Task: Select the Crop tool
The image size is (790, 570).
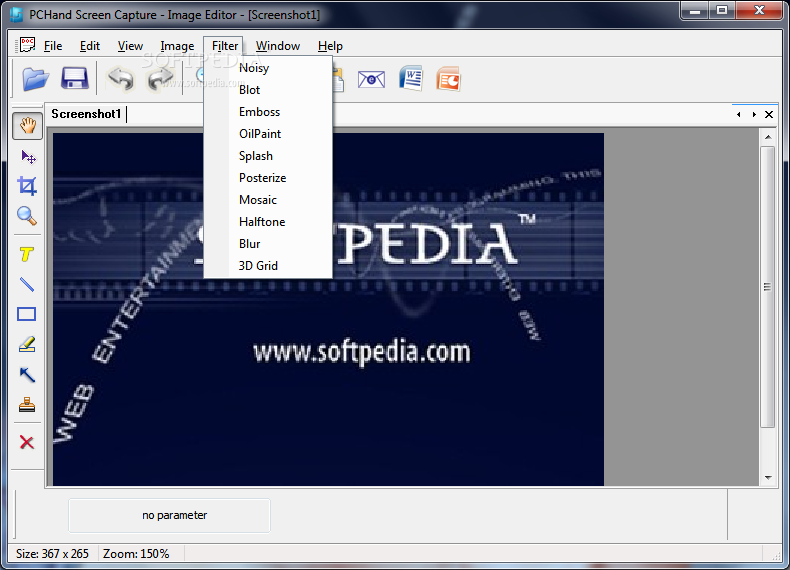Action: pos(27,186)
